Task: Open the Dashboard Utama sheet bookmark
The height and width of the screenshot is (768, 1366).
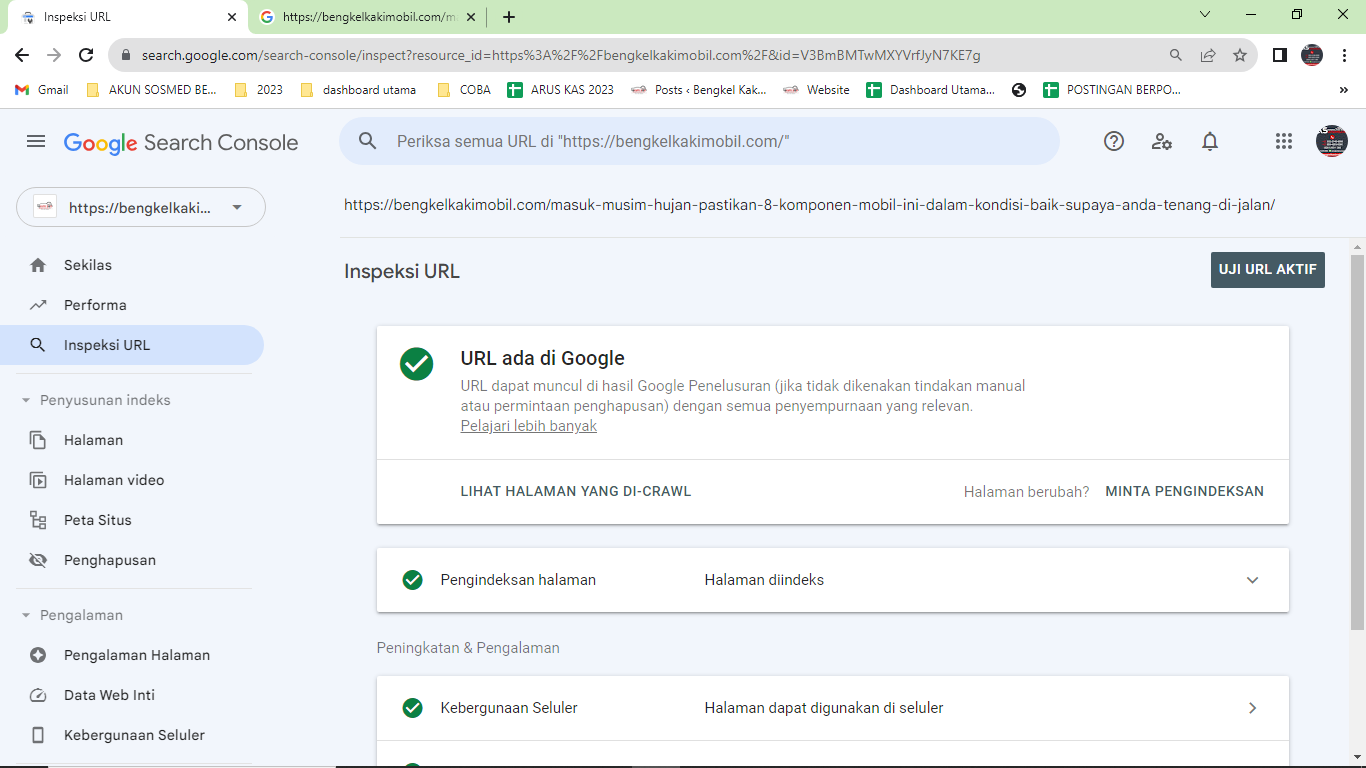Action: pyautogui.click(x=930, y=90)
